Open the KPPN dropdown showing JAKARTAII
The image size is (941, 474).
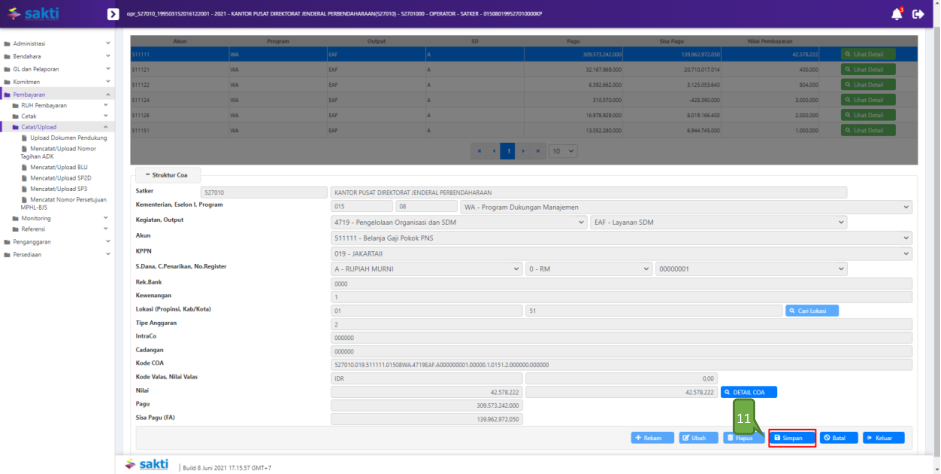(x=621, y=253)
